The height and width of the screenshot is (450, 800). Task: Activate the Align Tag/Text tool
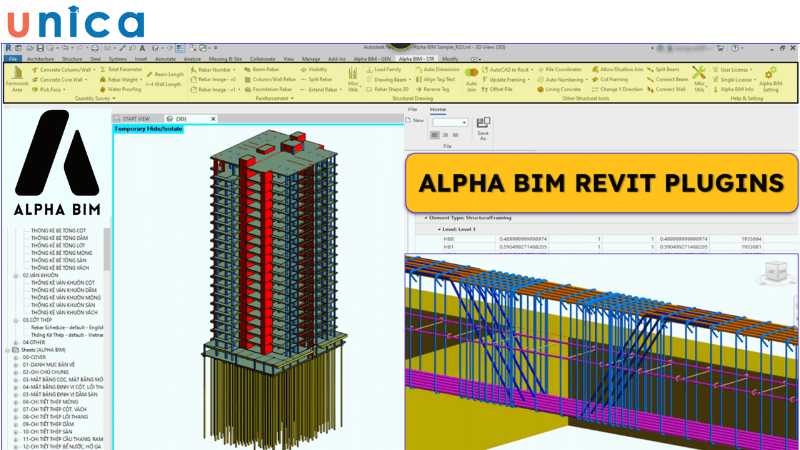[x=435, y=80]
